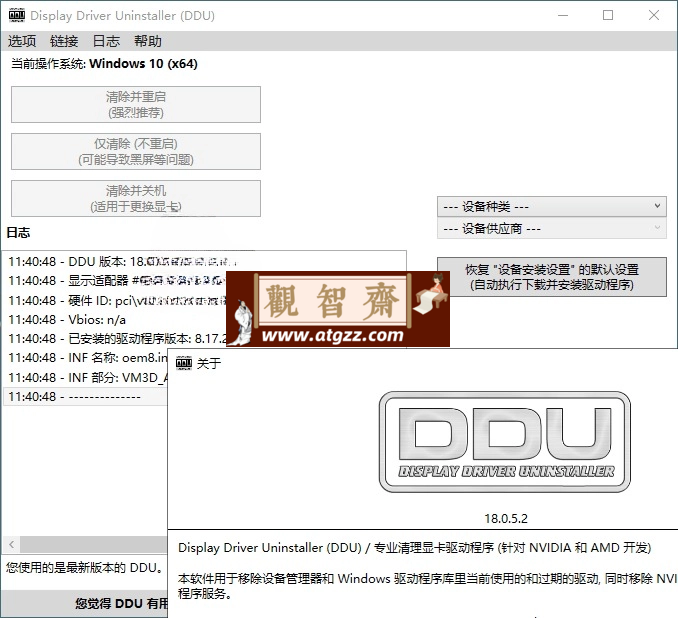The height and width of the screenshot is (618, 678).
Task: Click the log scrollbar left arrow
Action: pyautogui.click(x=12, y=544)
